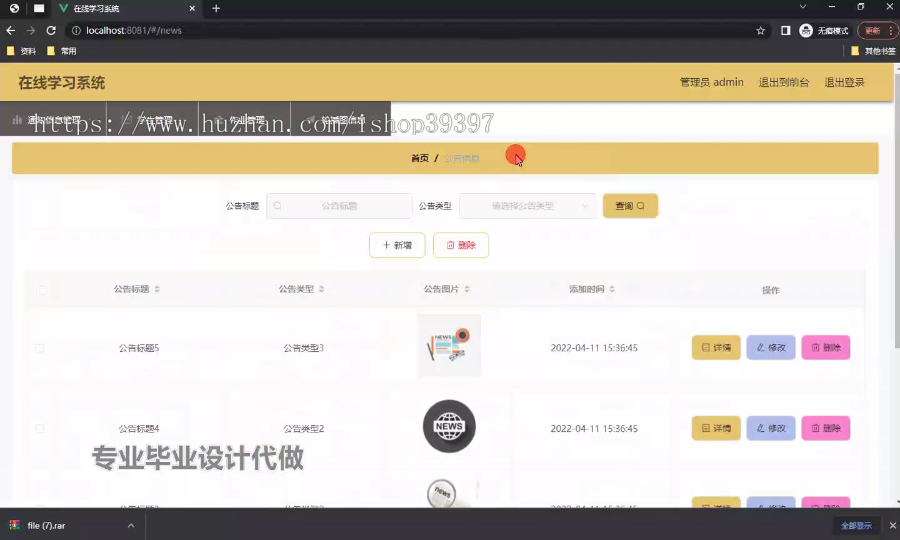The width and height of the screenshot is (900, 540).
Task: Sort by the 公告标题 column arrows
Action: pyautogui.click(x=157, y=289)
